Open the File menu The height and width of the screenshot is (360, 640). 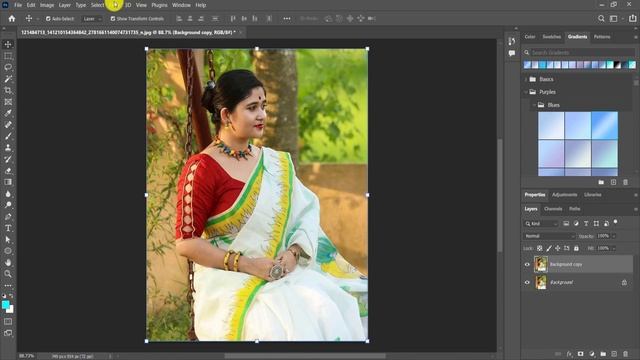pyautogui.click(x=18, y=5)
